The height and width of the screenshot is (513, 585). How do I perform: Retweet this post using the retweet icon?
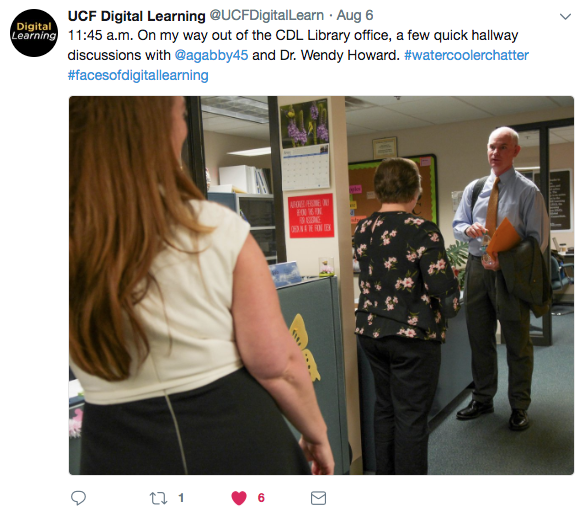pyautogui.click(x=158, y=498)
